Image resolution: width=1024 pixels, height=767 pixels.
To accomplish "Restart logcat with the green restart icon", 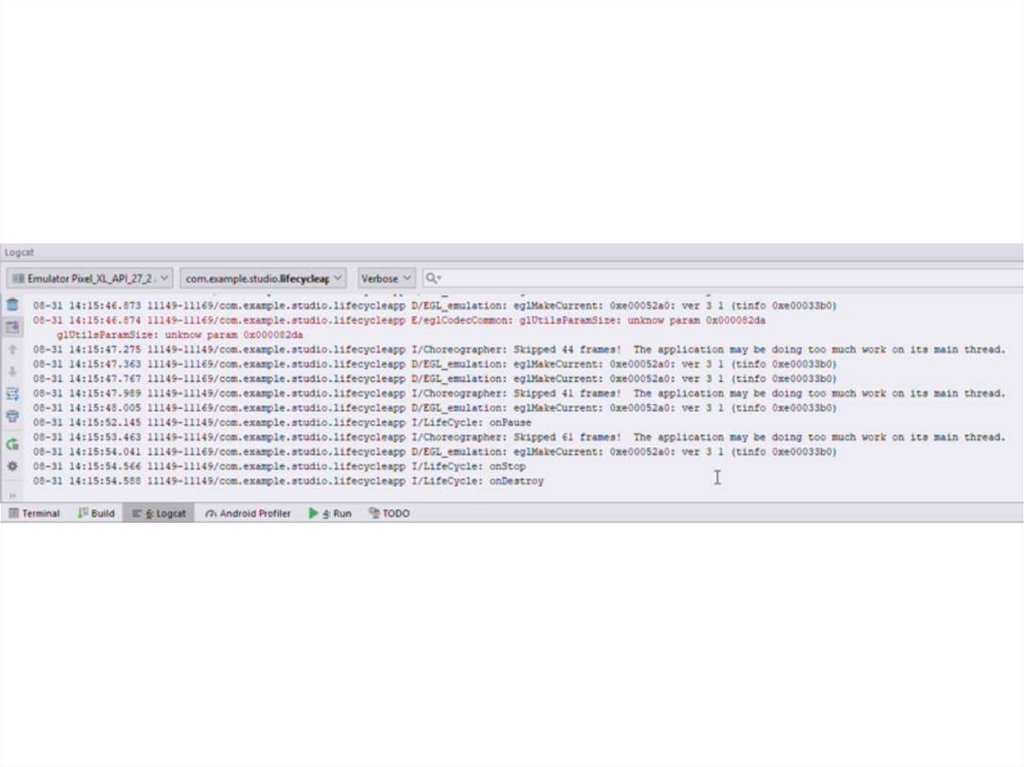I will click(x=12, y=444).
